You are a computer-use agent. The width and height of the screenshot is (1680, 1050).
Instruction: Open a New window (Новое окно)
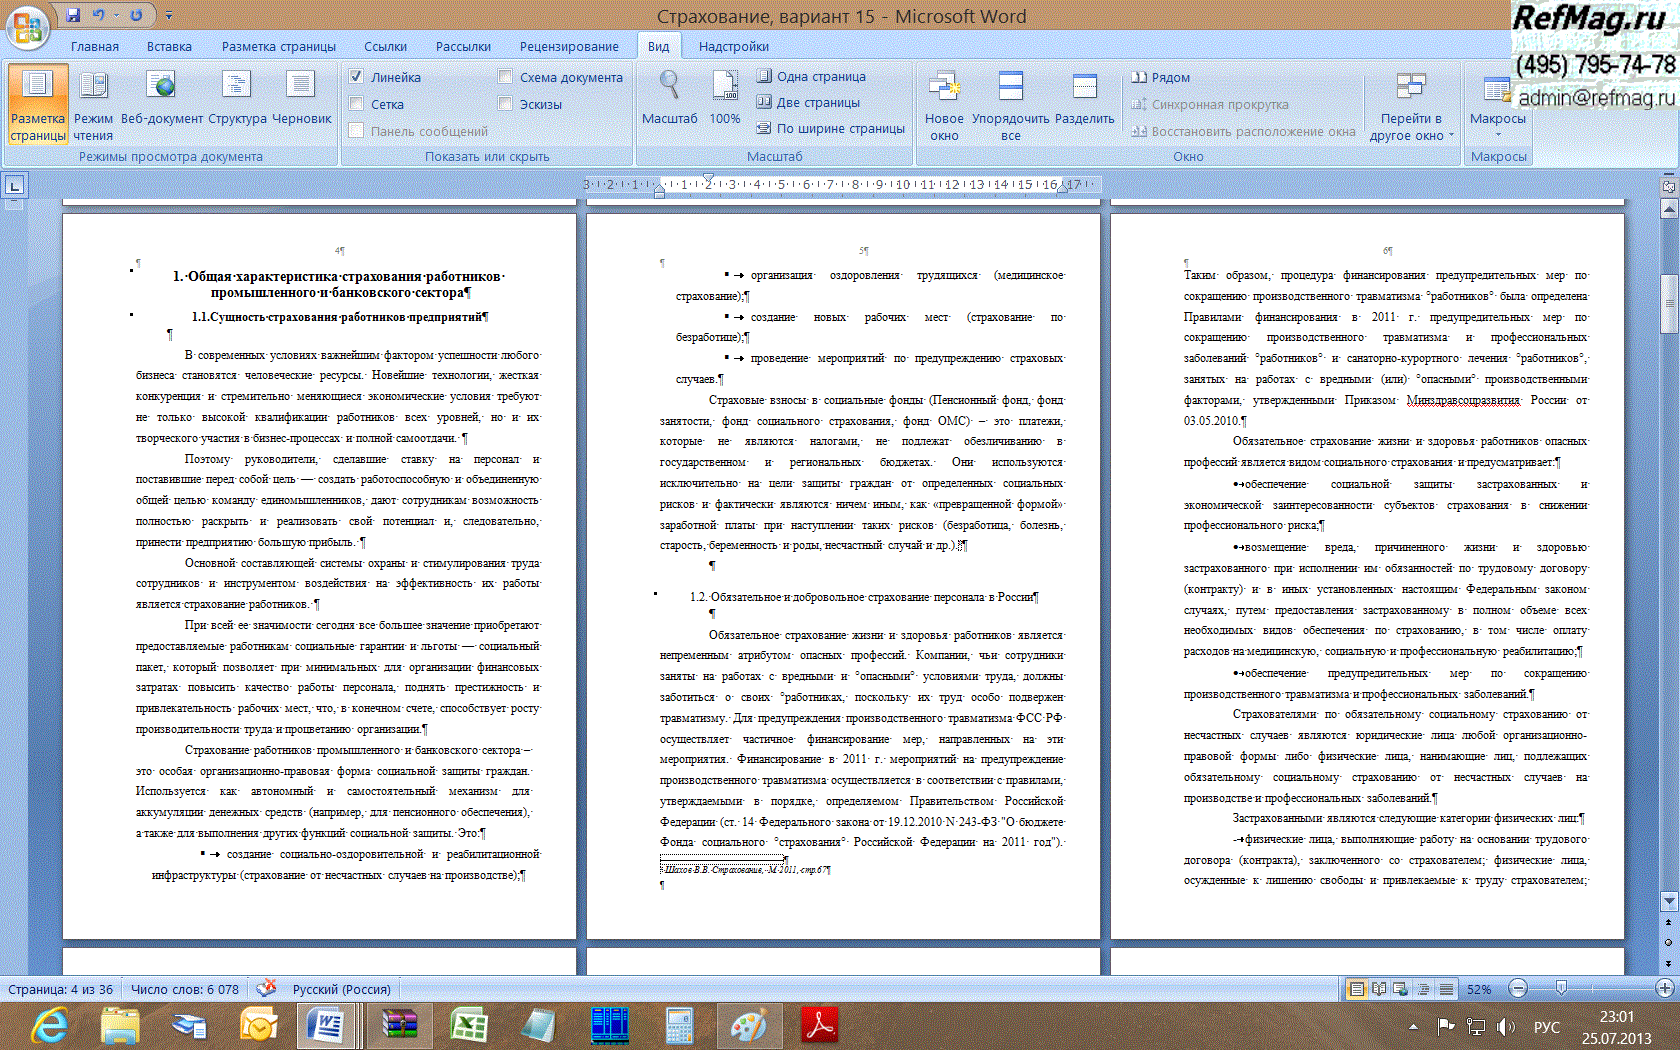(x=944, y=104)
